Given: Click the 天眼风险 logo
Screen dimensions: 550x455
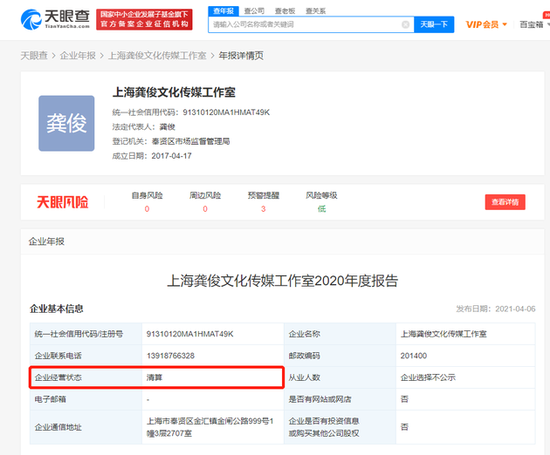Looking at the screenshot, I should (62, 202).
